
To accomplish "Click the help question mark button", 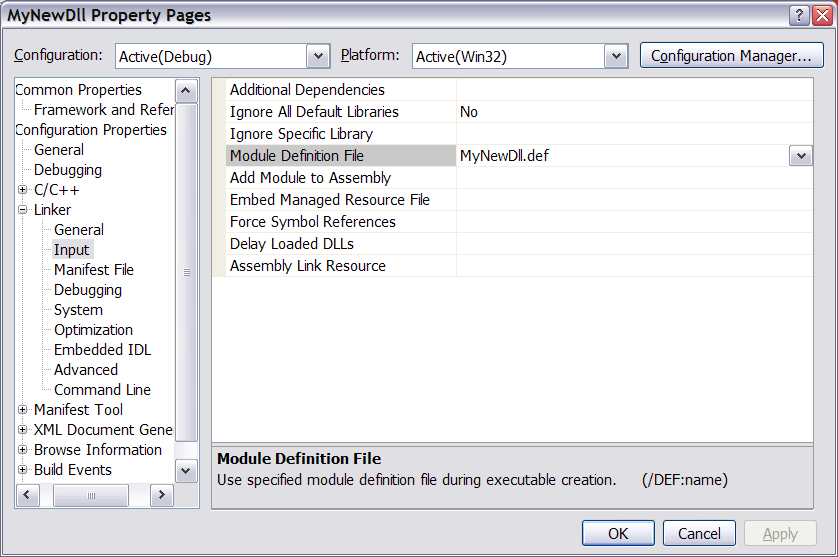I will 799,15.
